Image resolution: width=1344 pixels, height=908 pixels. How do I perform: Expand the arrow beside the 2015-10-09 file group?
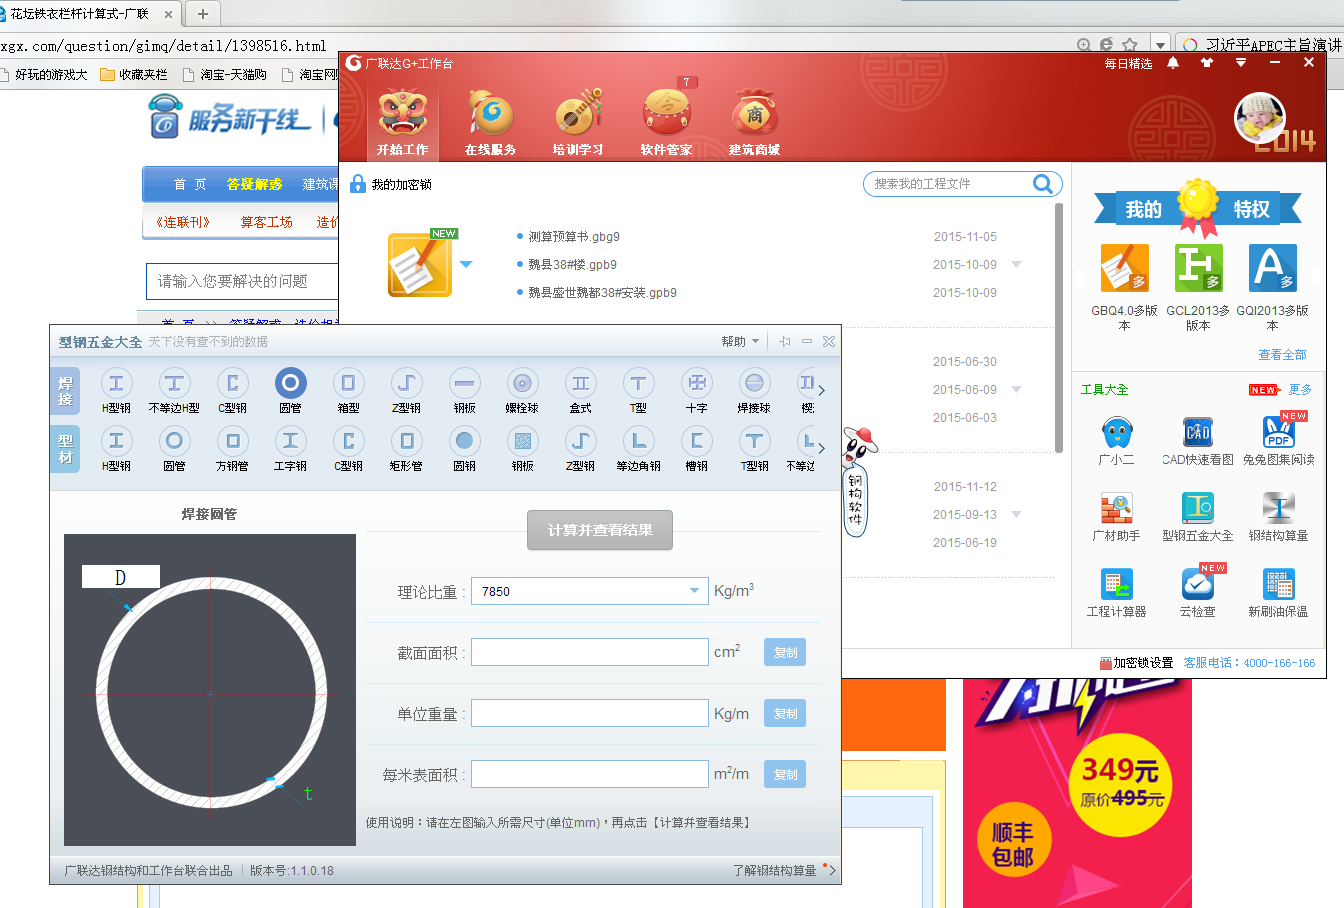(1017, 265)
